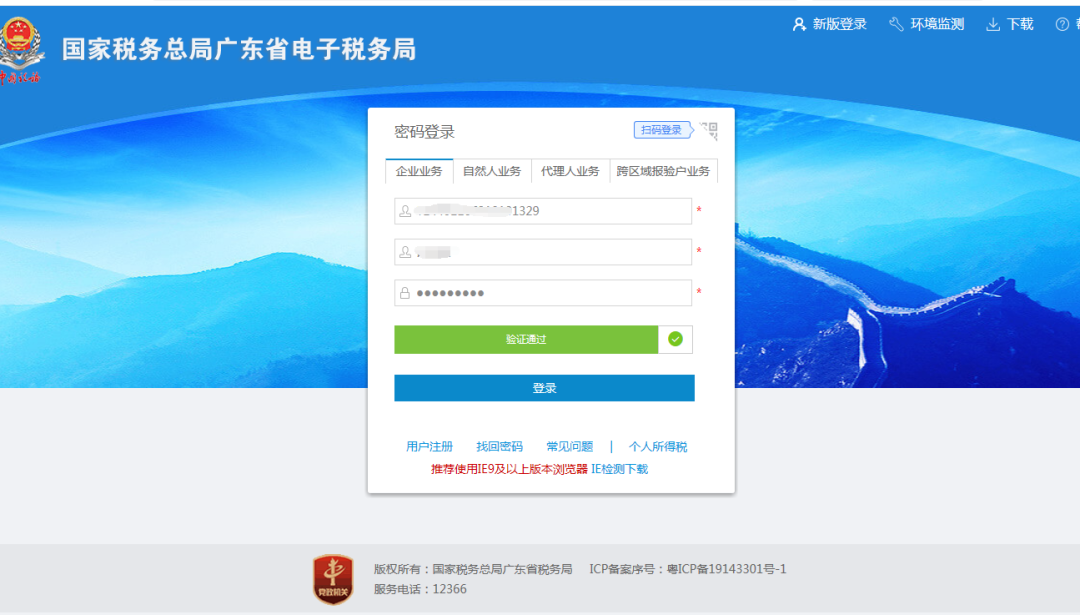Focus the taxpayer ID field ending 1329
This screenshot has width=1080, height=615.
point(543,211)
